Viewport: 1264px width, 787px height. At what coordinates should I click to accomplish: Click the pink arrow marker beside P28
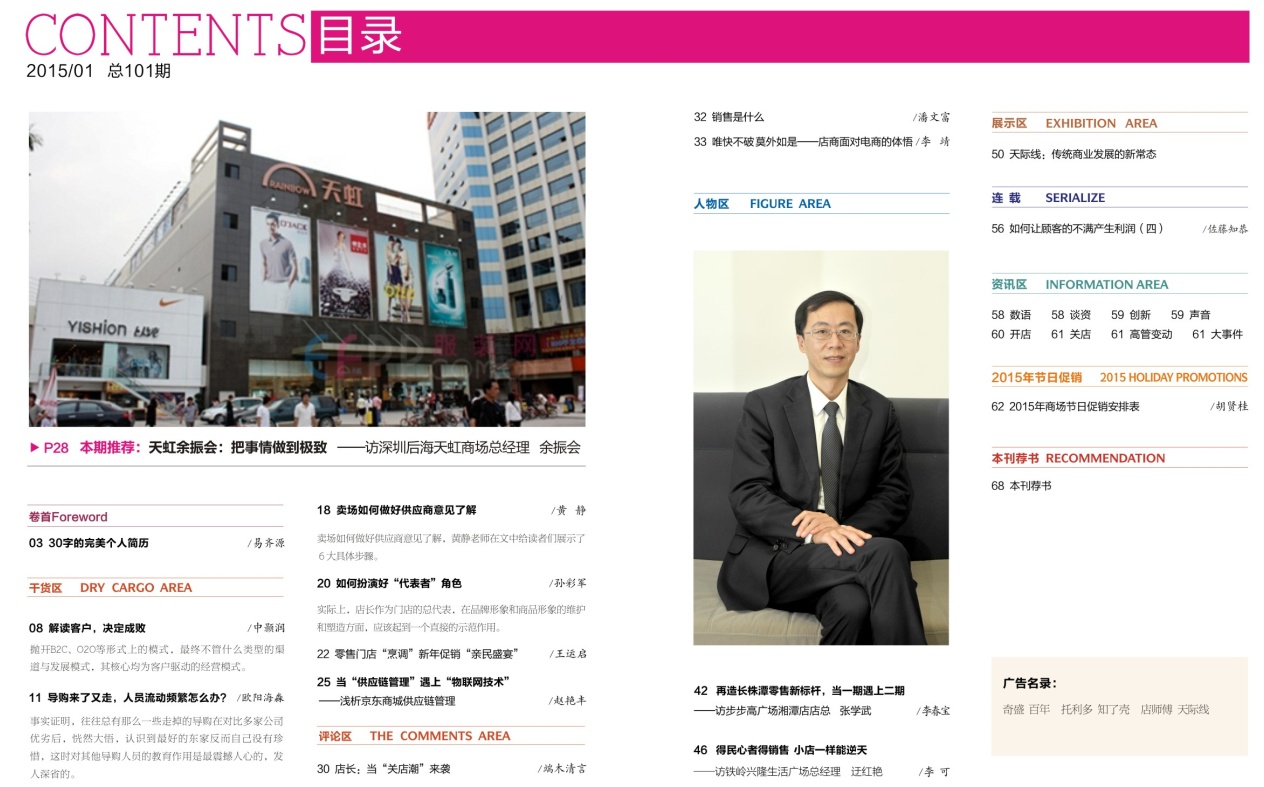35,448
